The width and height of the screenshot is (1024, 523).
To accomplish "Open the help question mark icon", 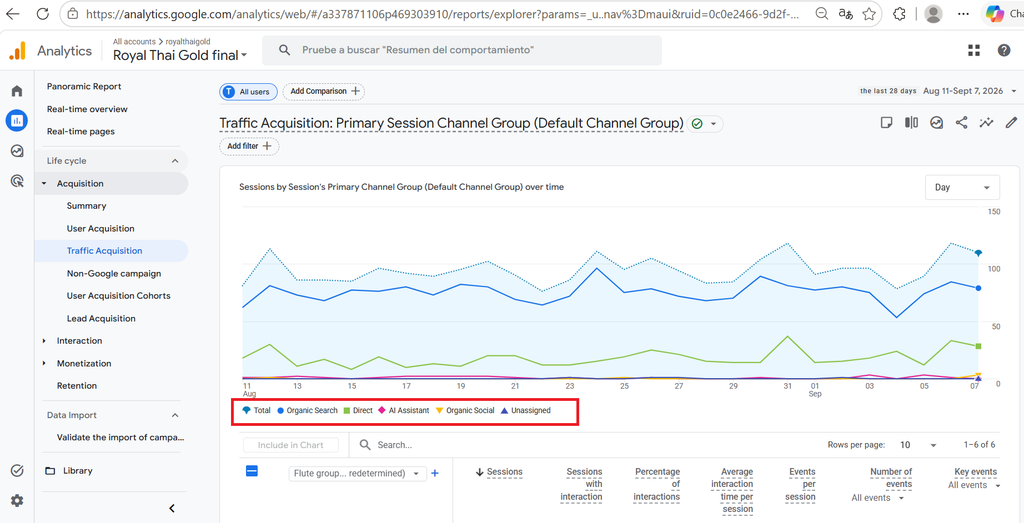I will coord(1004,51).
